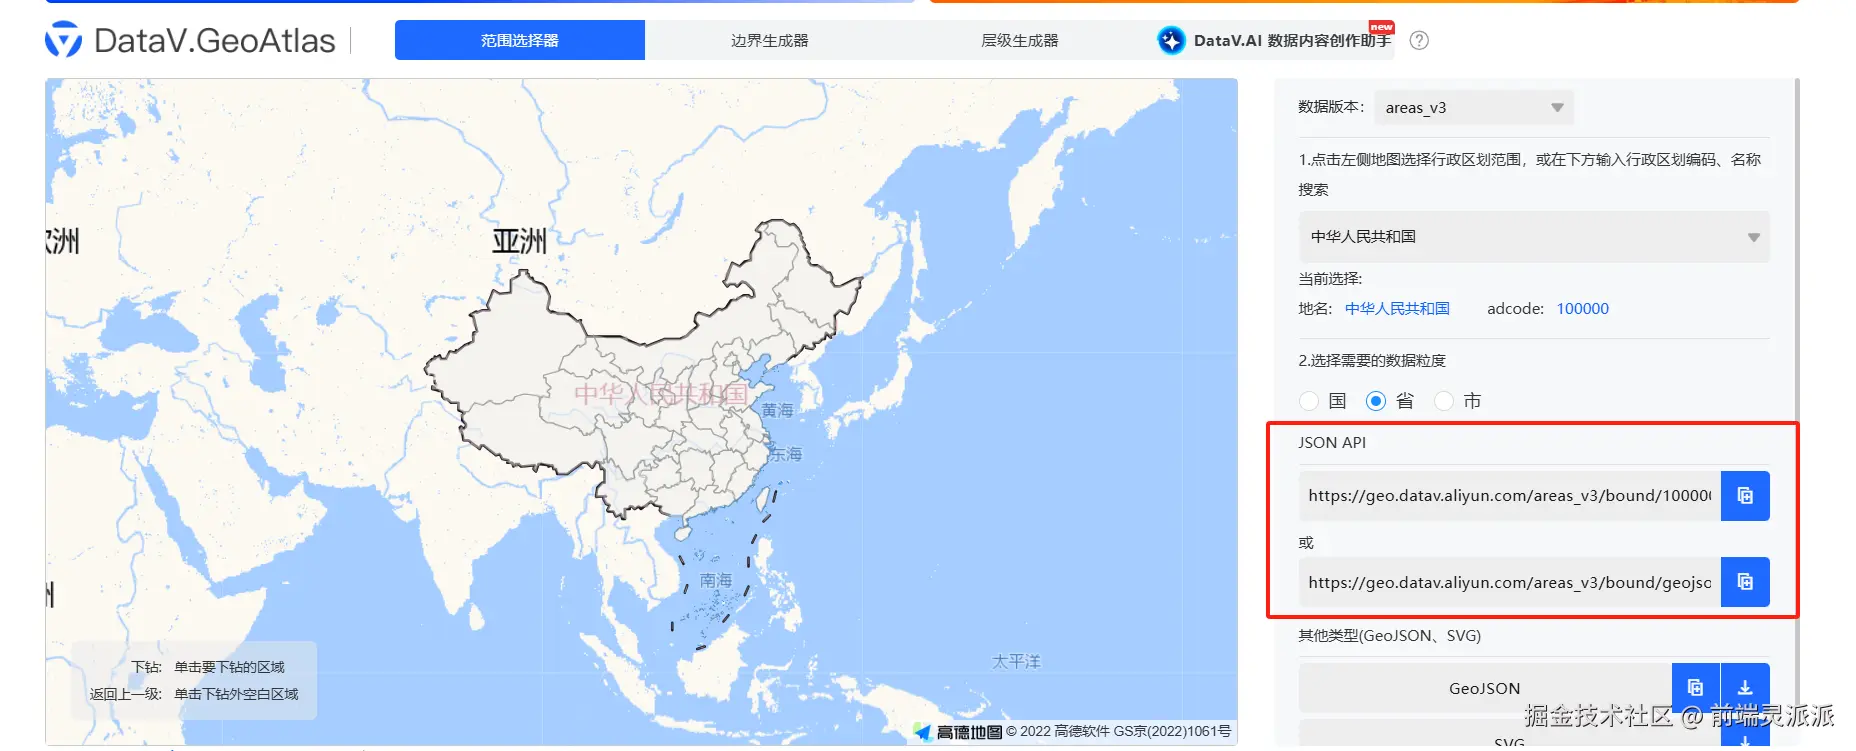Switch to the 边界生成器 tab

click(770, 40)
